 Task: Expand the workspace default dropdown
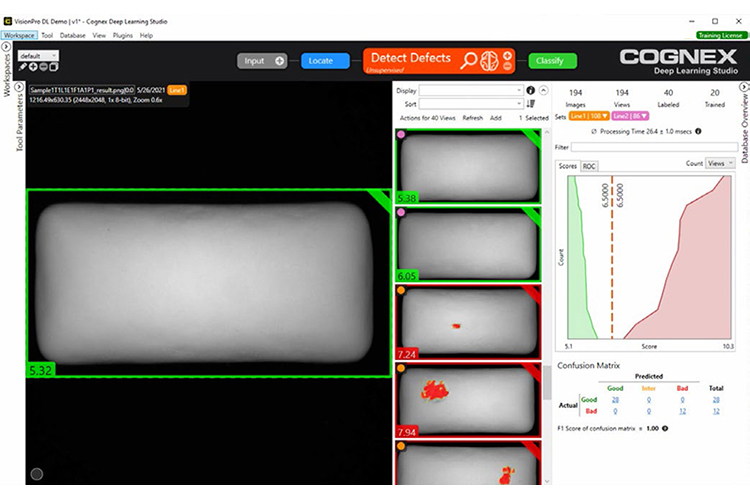pyautogui.click(x=39, y=55)
